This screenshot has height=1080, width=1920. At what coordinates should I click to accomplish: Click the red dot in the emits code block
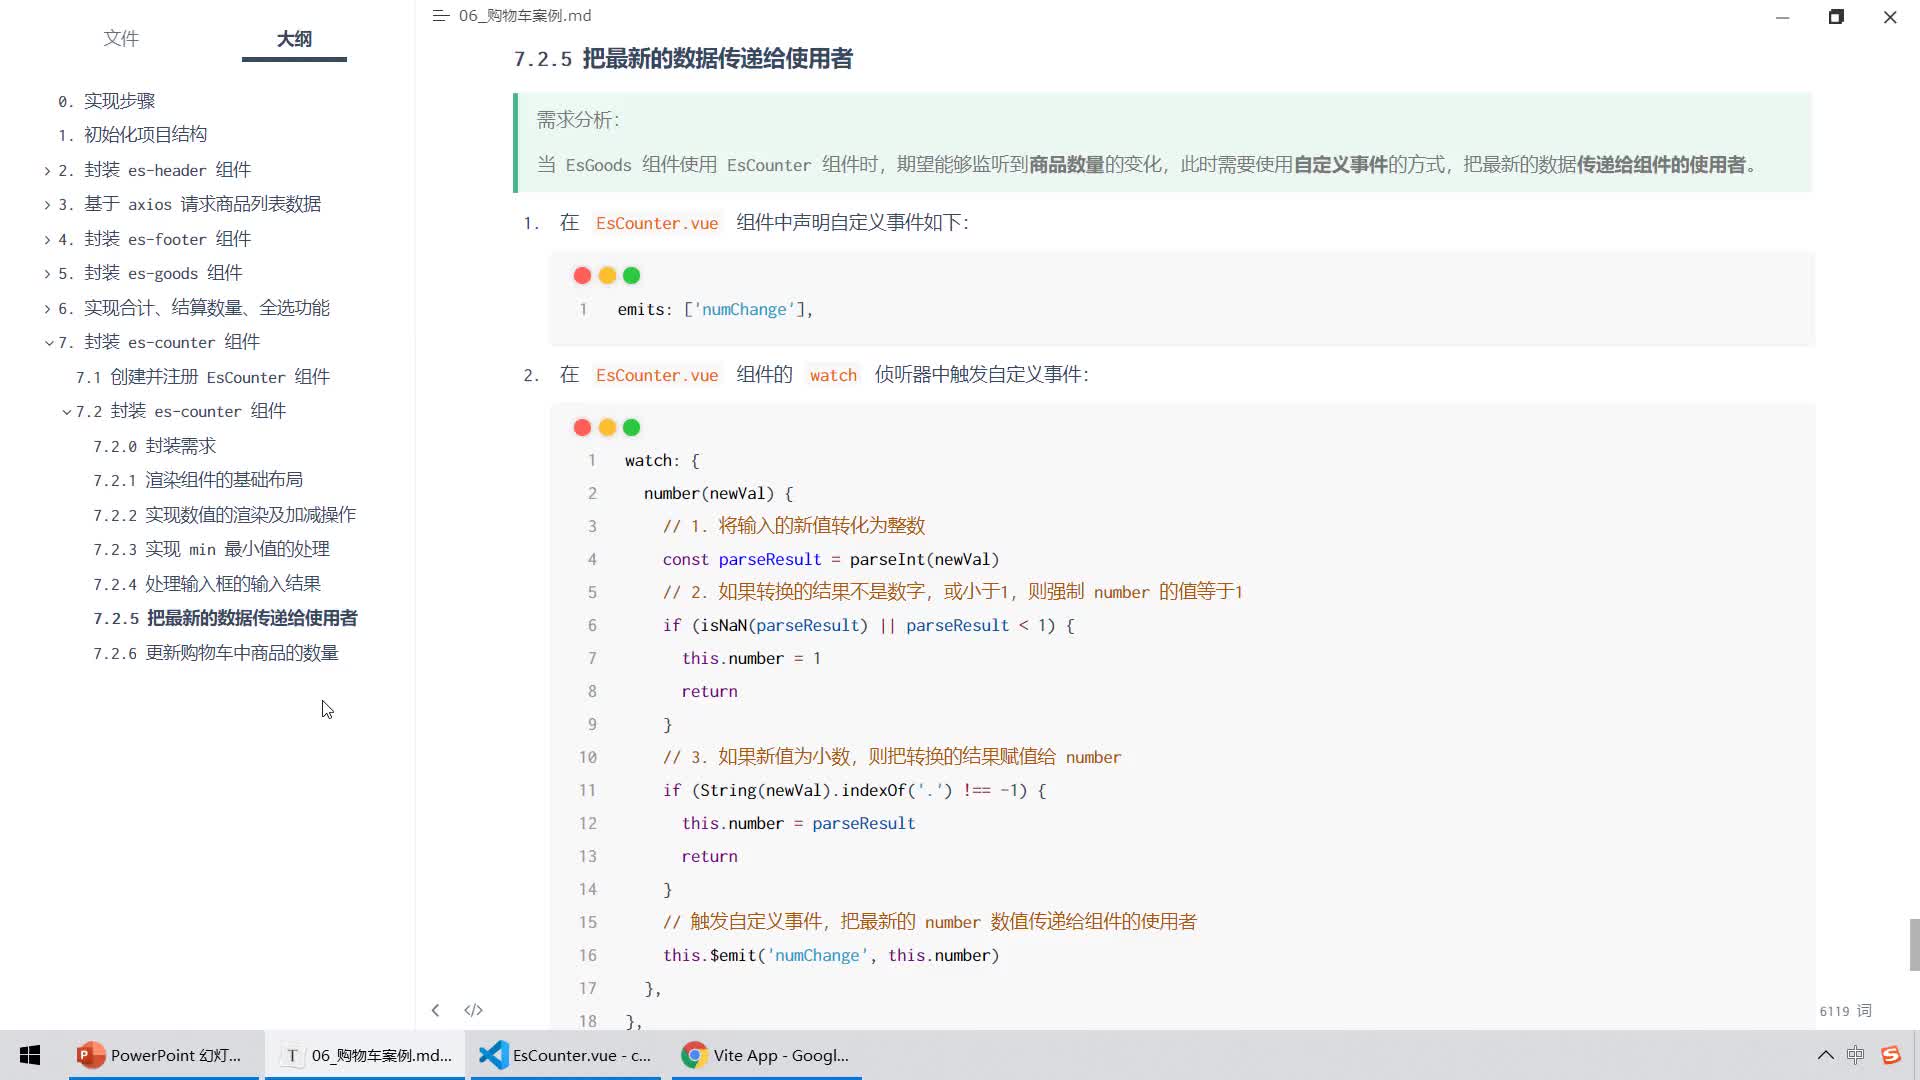click(x=582, y=275)
